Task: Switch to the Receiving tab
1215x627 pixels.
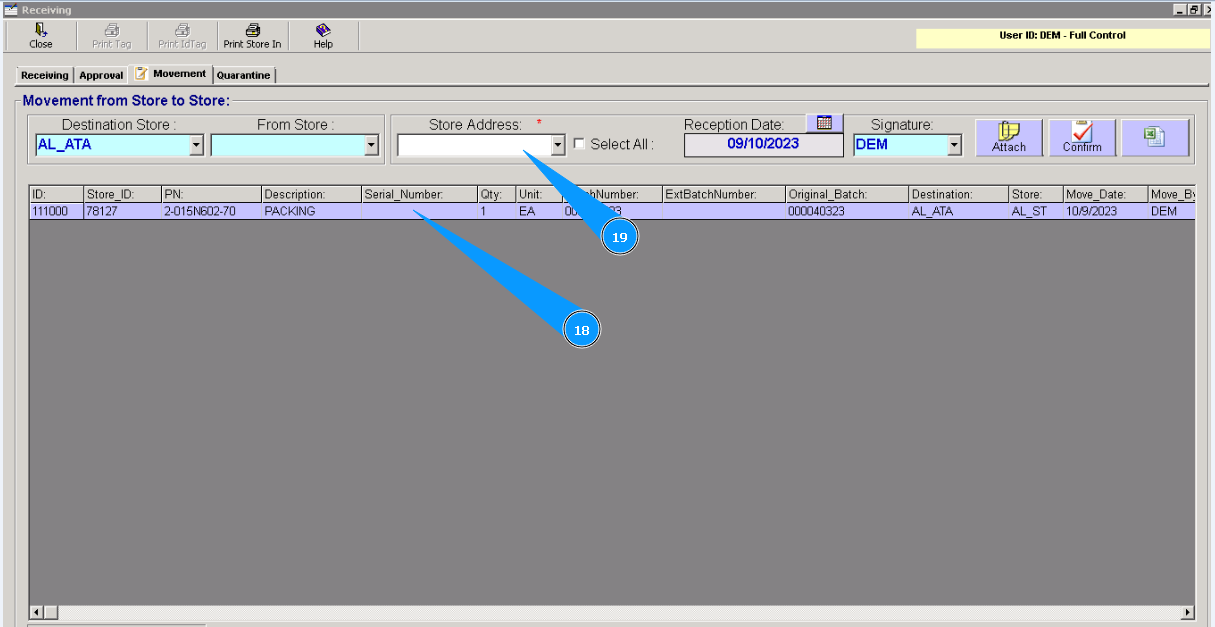Action: pos(45,75)
